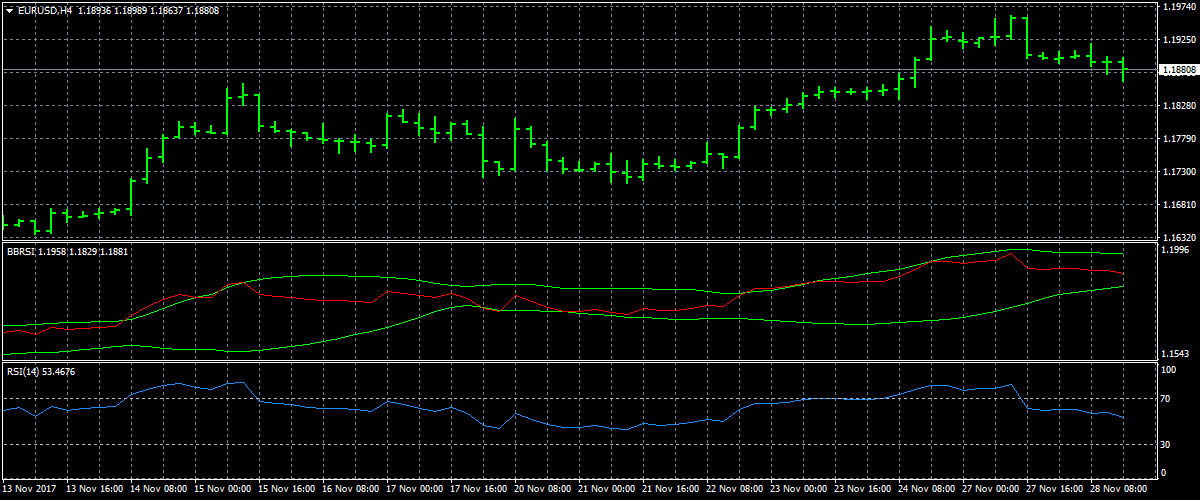
Task: Click the 1.1996 BBRSI scale value
Action: [1176, 251]
